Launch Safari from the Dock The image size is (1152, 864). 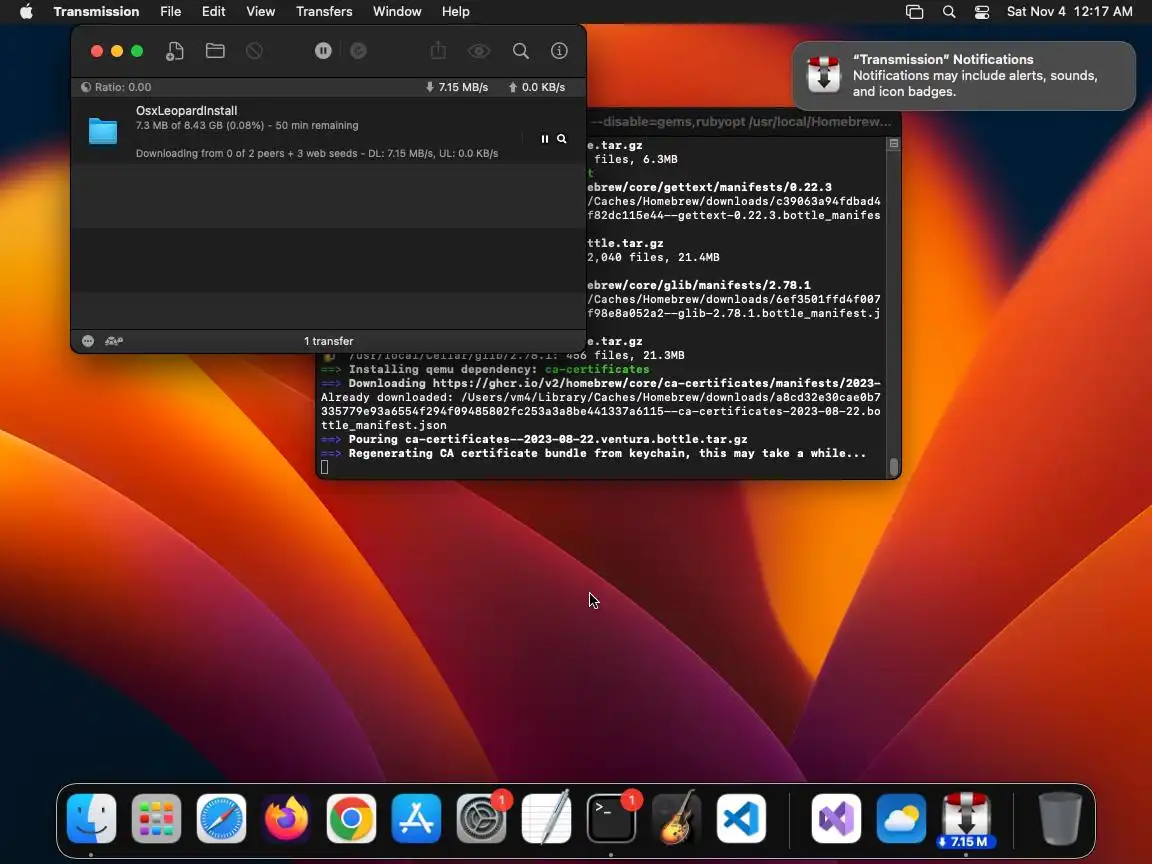[221, 818]
